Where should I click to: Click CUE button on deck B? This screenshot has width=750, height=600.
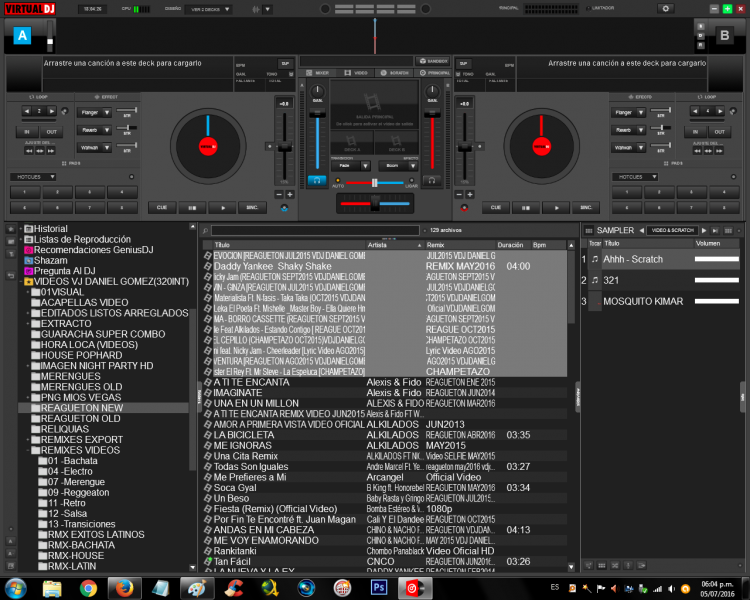pyautogui.click(x=496, y=208)
